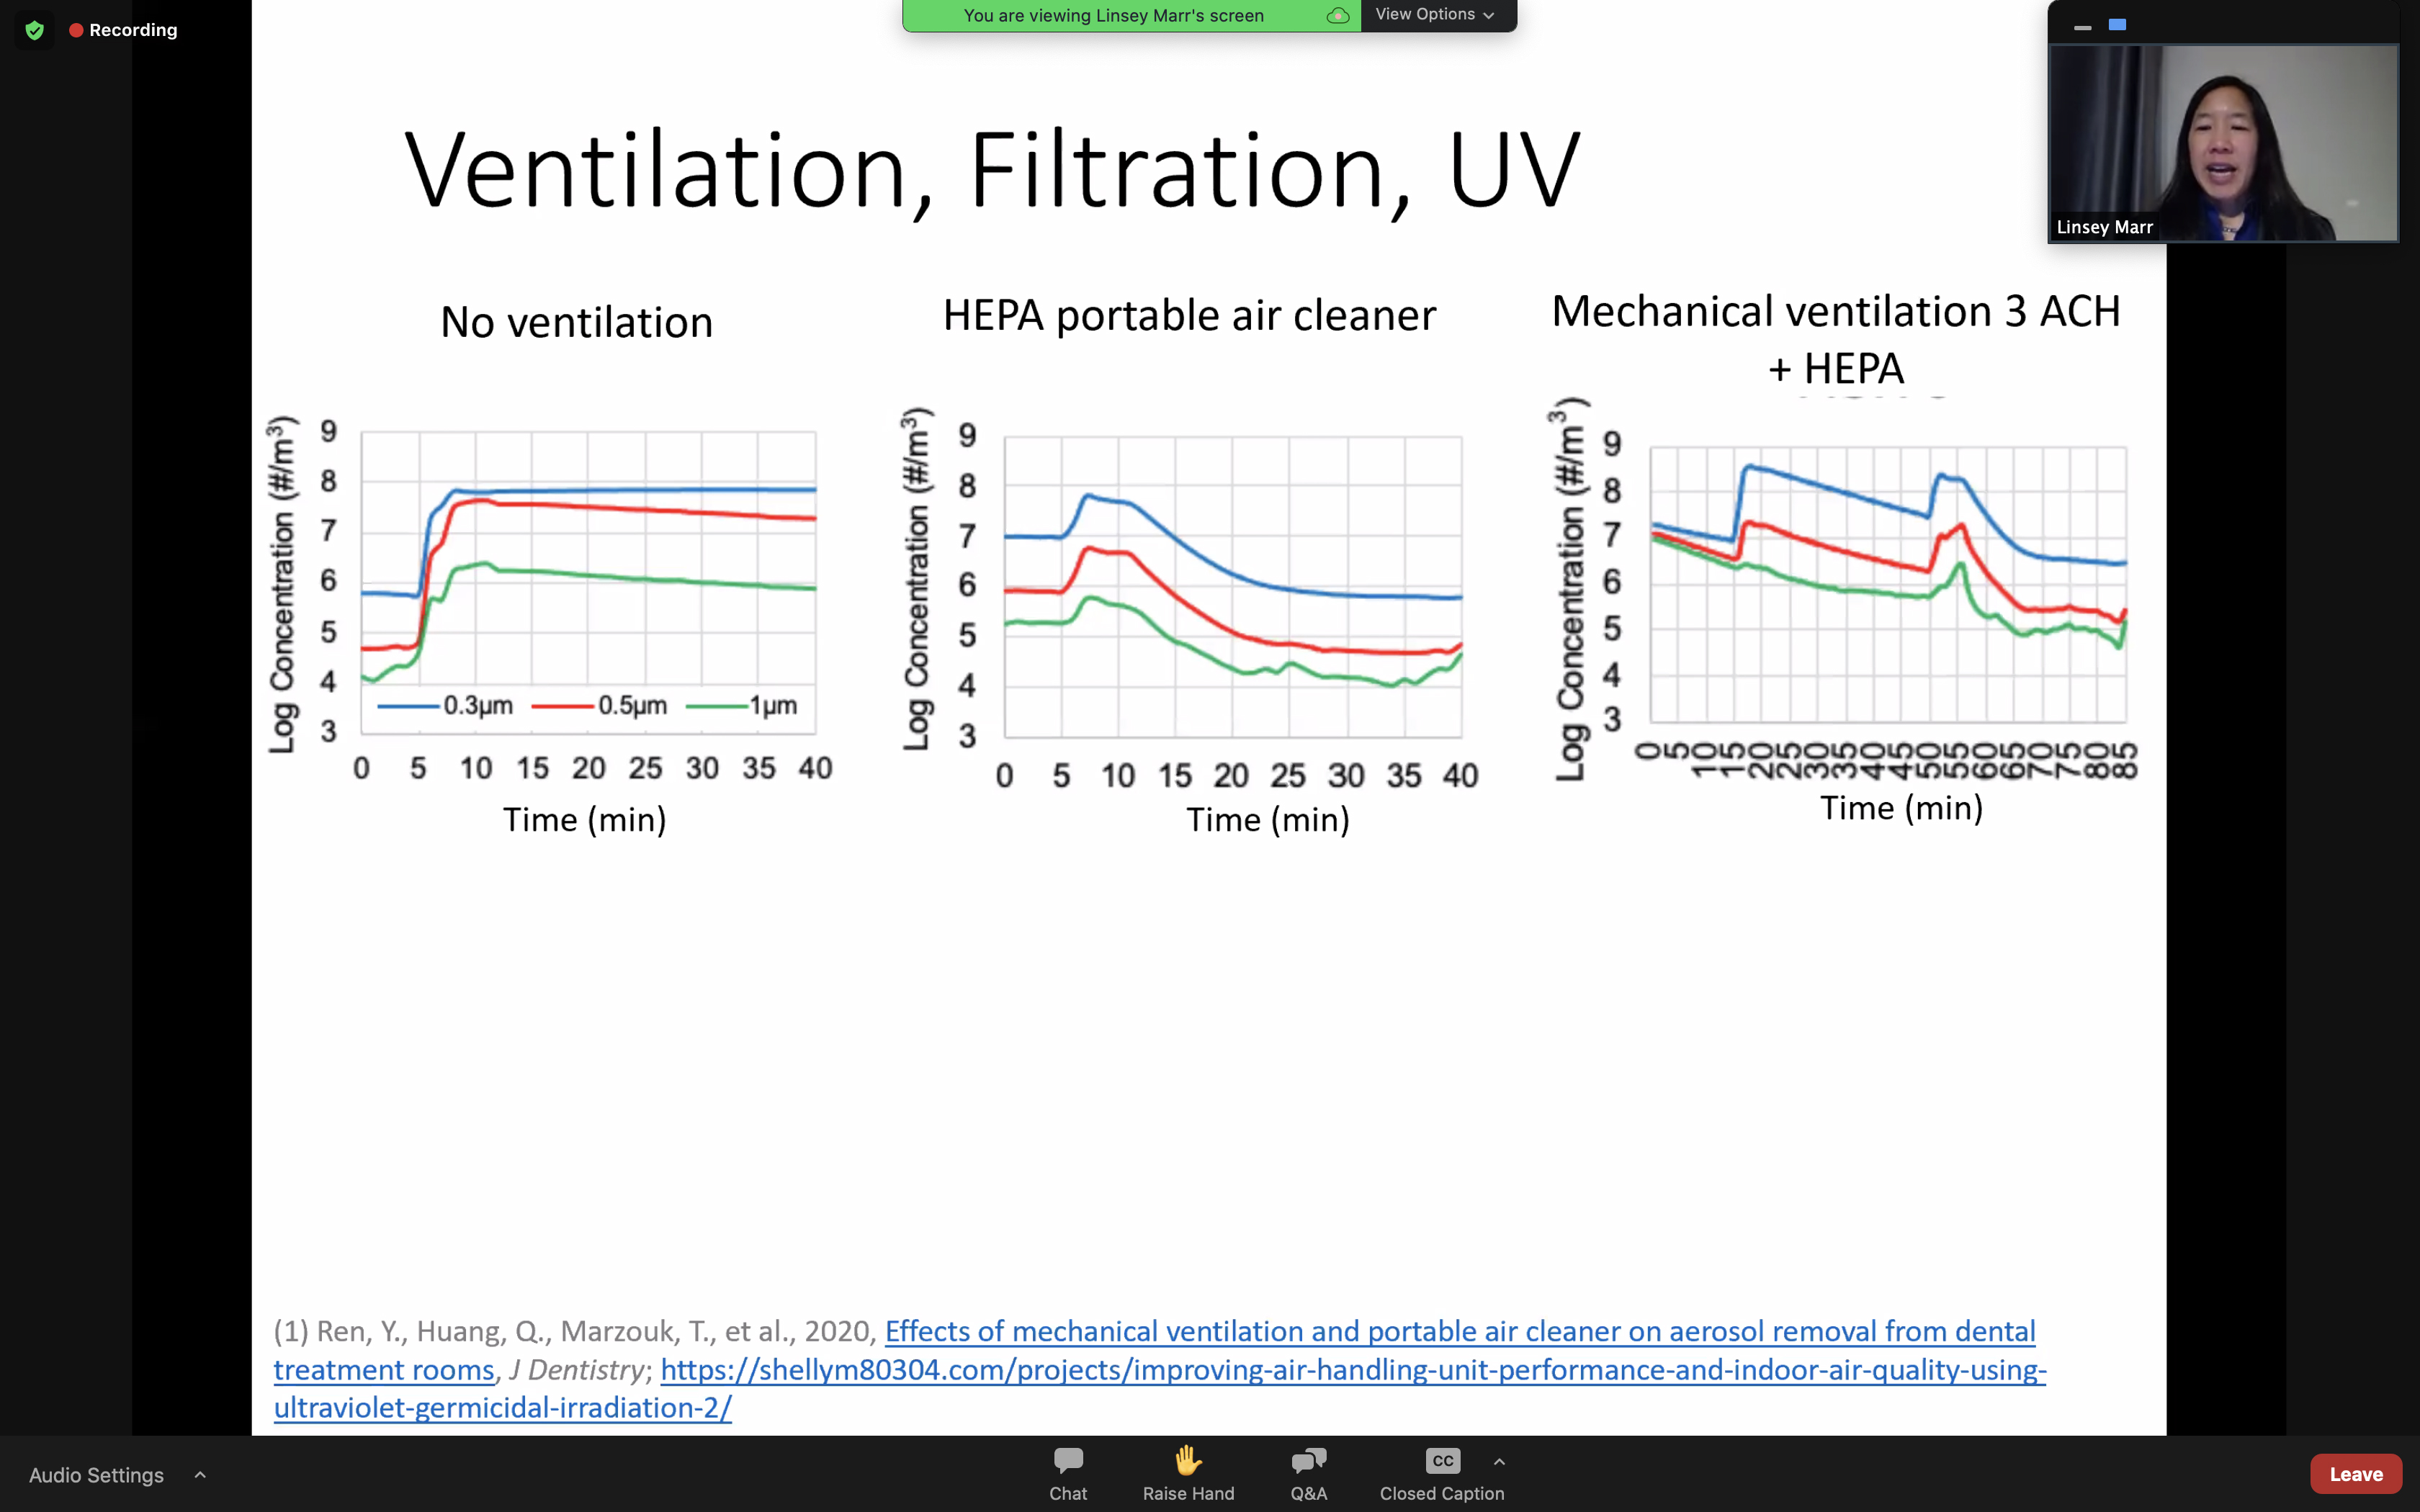Expand the Audio Settings chevron menu

[x=200, y=1474]
